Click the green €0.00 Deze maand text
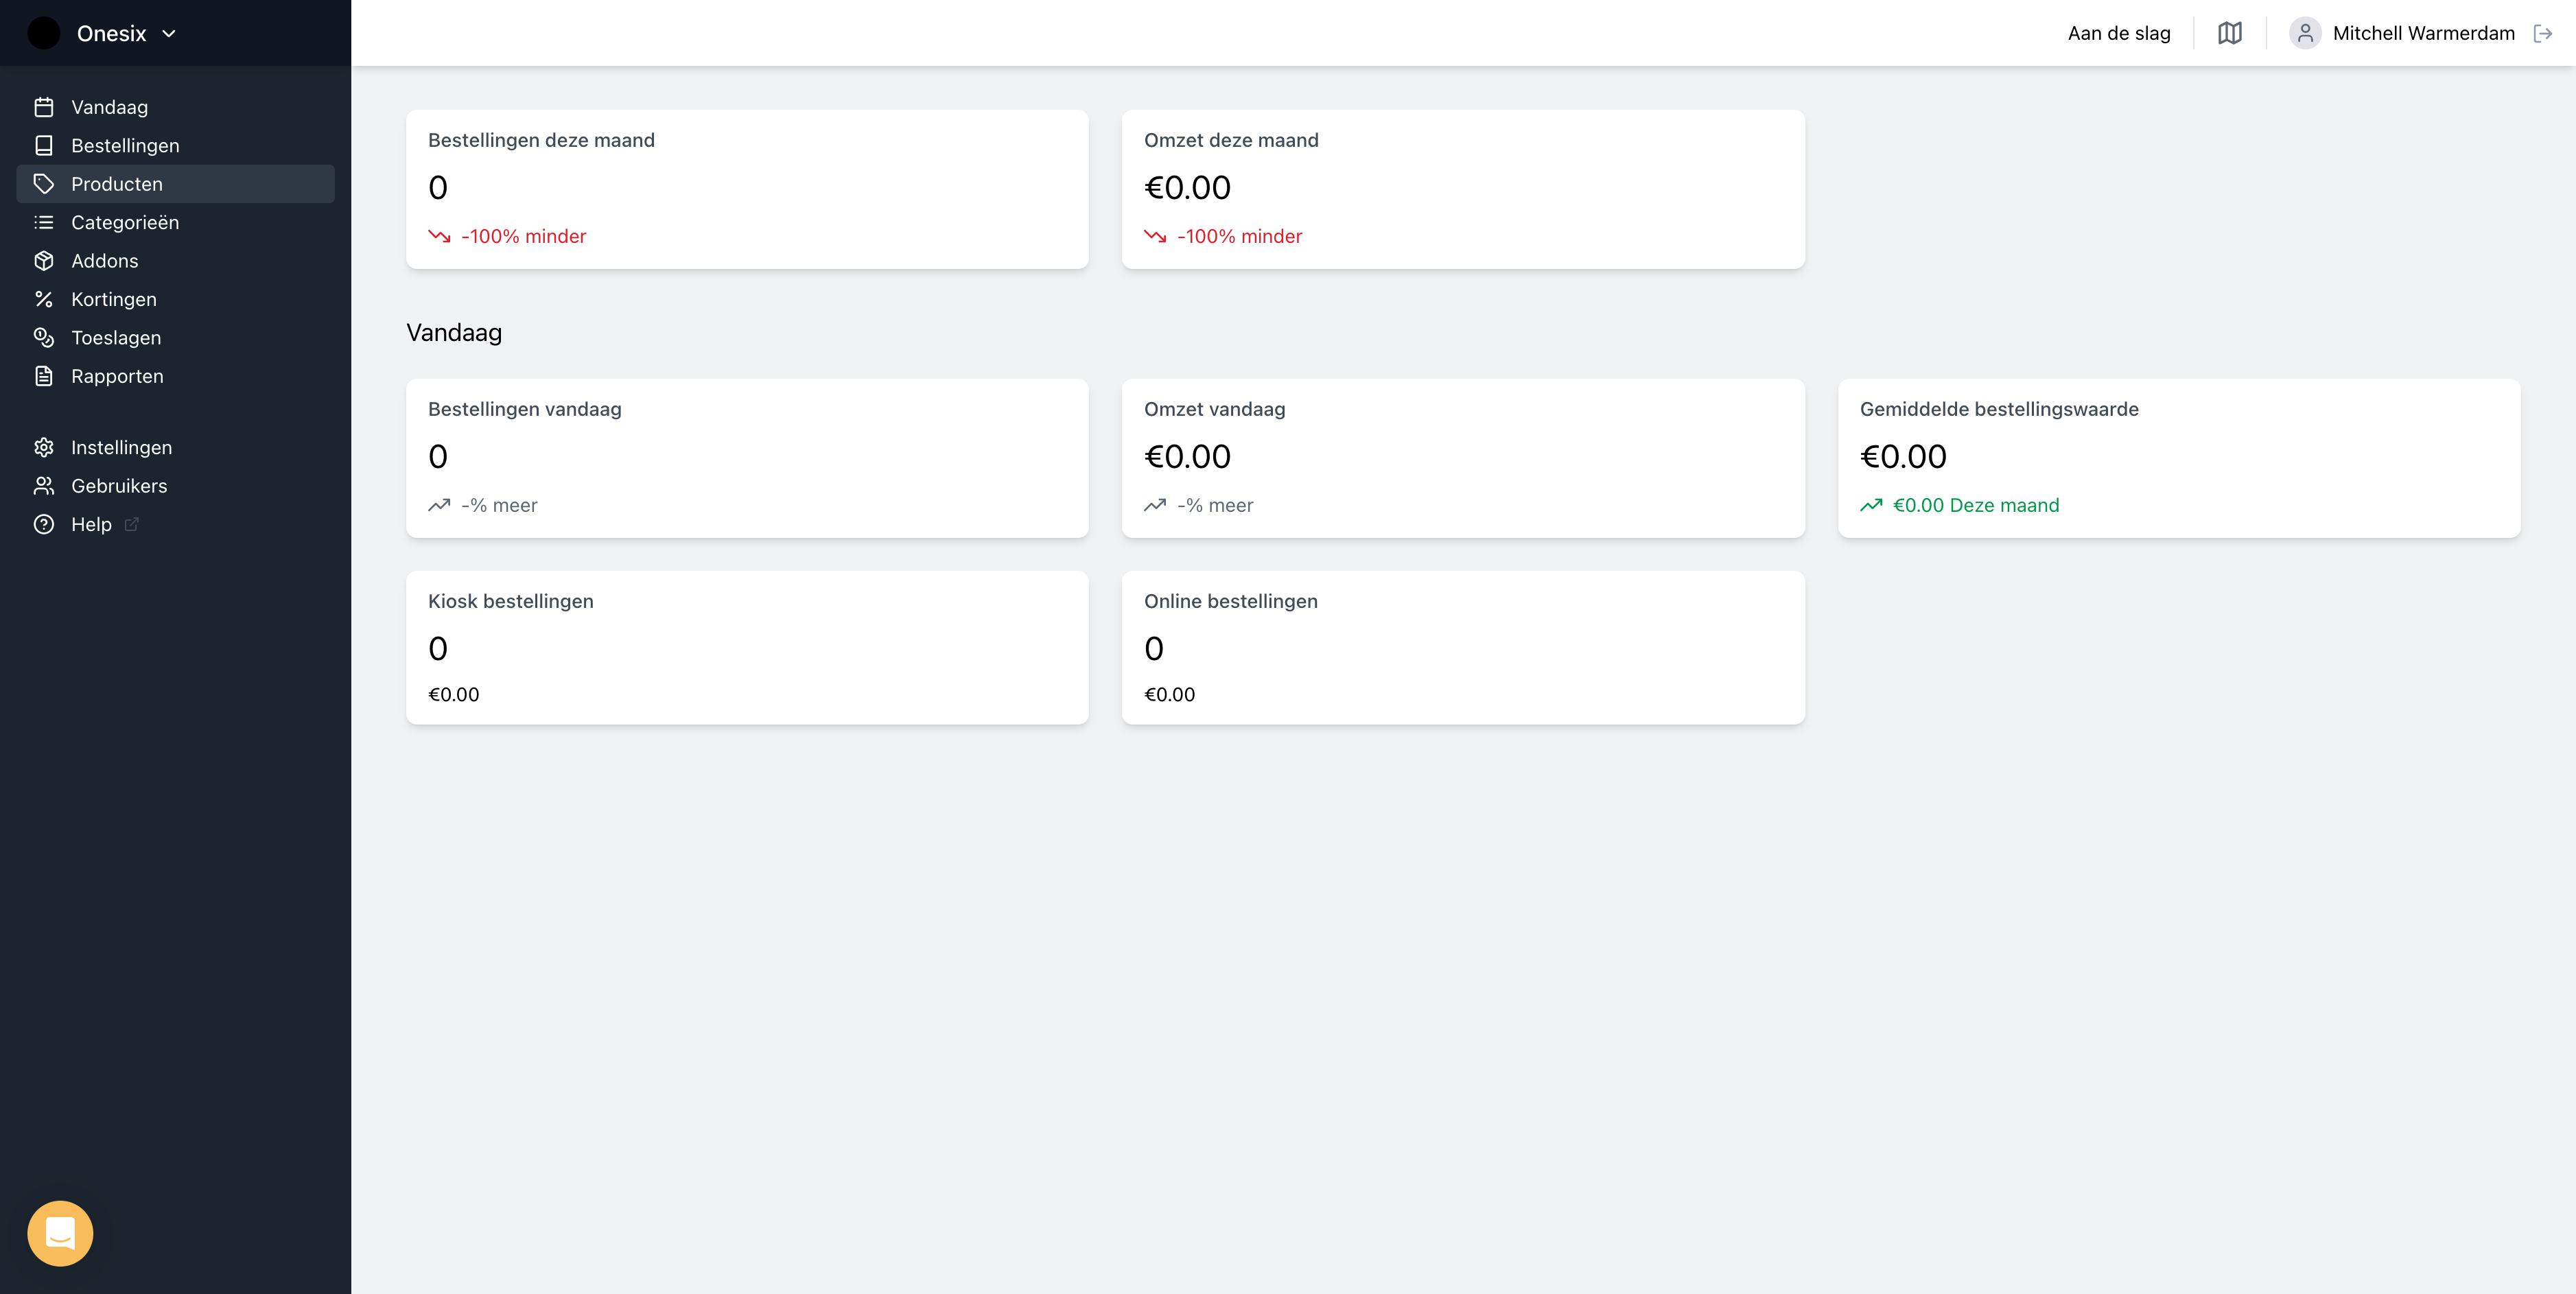The width and height of the screenshot is (2576, 1294). (x=1976, y=506)
